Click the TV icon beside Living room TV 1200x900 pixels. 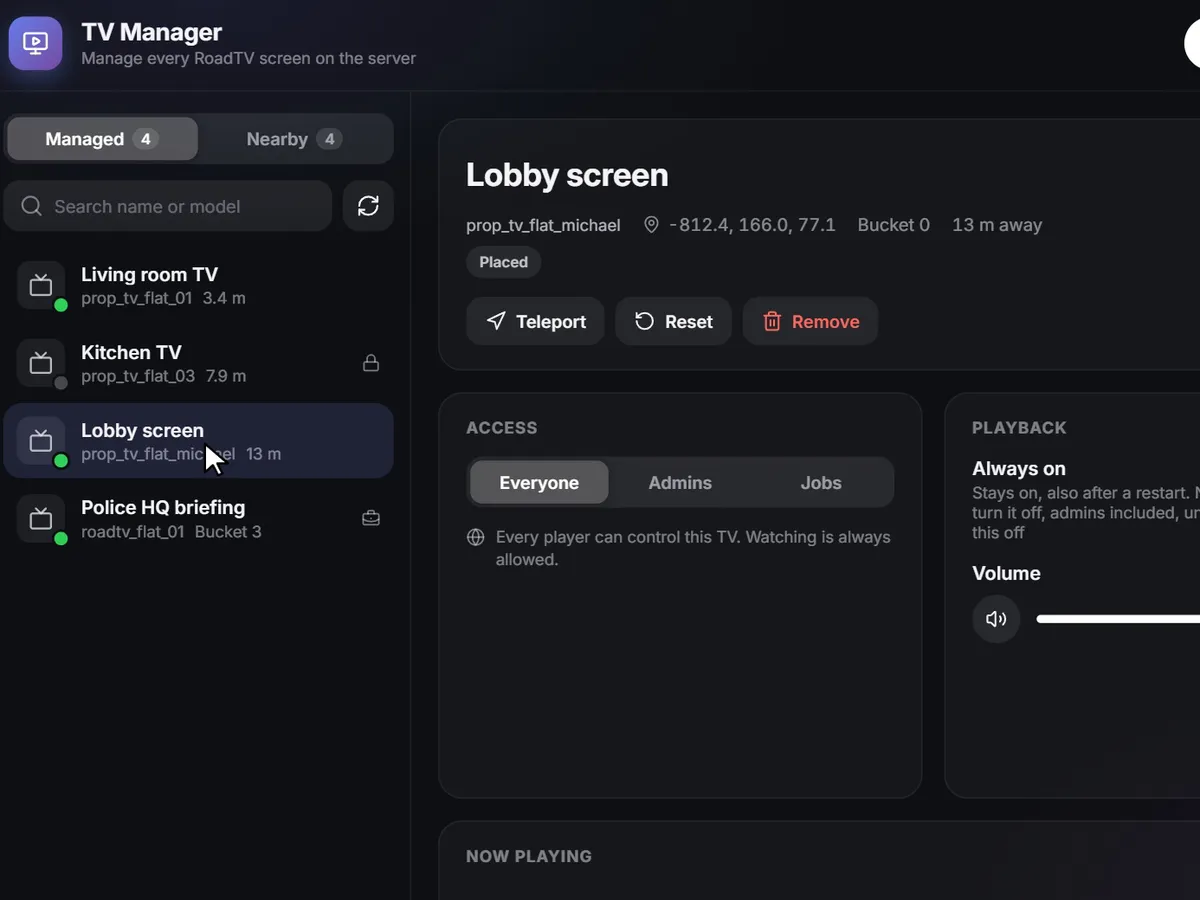tap(41, 286)
